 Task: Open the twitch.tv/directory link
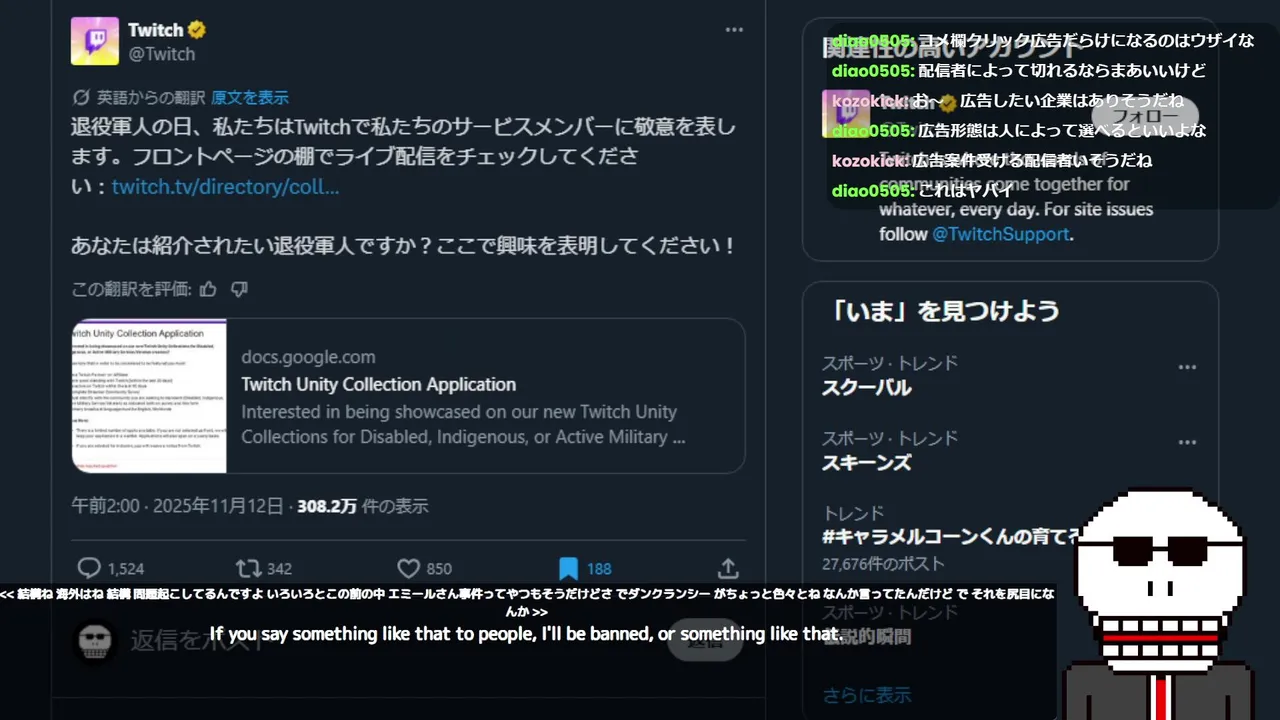(225, 187)
